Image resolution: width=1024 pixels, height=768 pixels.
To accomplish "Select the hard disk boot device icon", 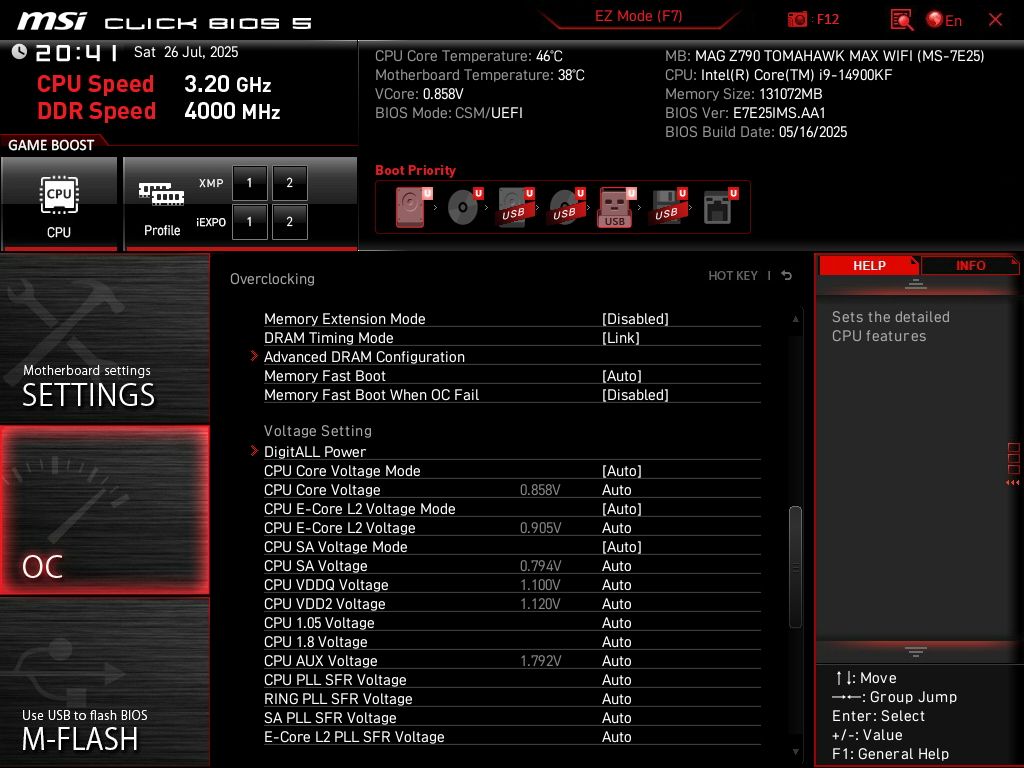I will [411, 207].
